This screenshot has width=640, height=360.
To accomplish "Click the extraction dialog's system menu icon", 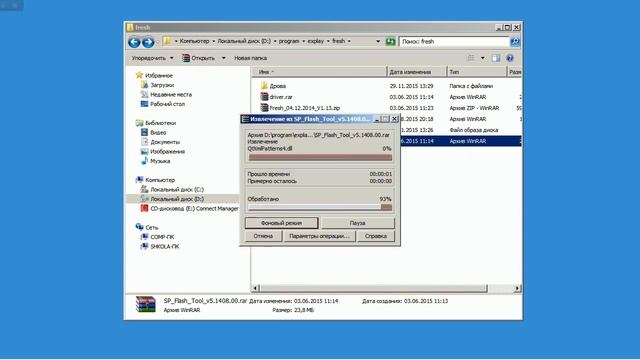I will click(x=245, y=119).
